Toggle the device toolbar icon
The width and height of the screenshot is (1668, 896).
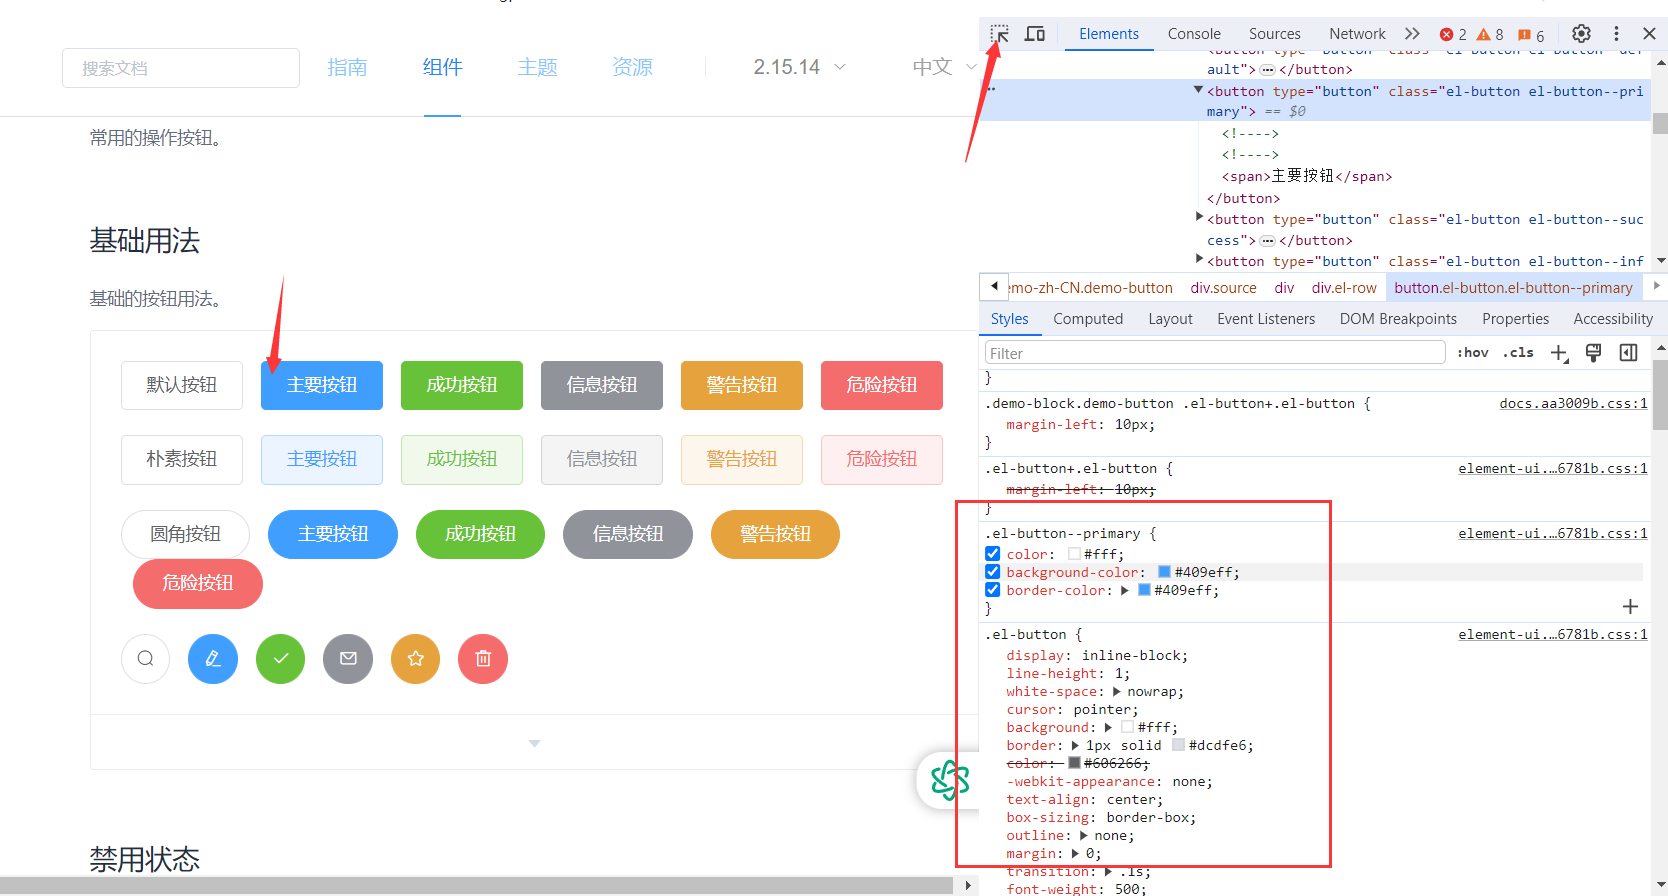coord(1035,34)
